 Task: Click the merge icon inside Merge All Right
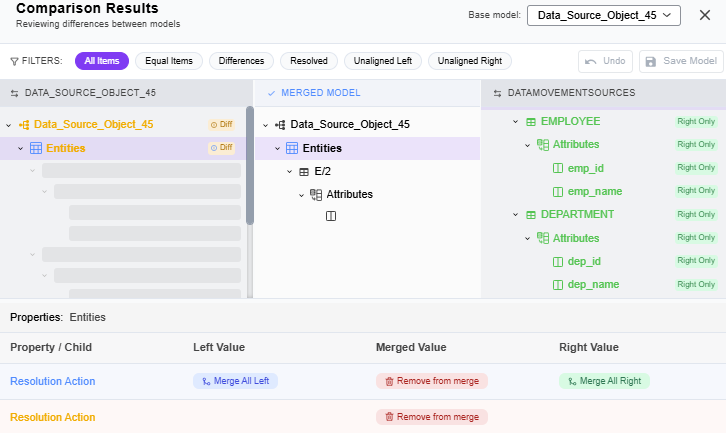tap(572, 382)
